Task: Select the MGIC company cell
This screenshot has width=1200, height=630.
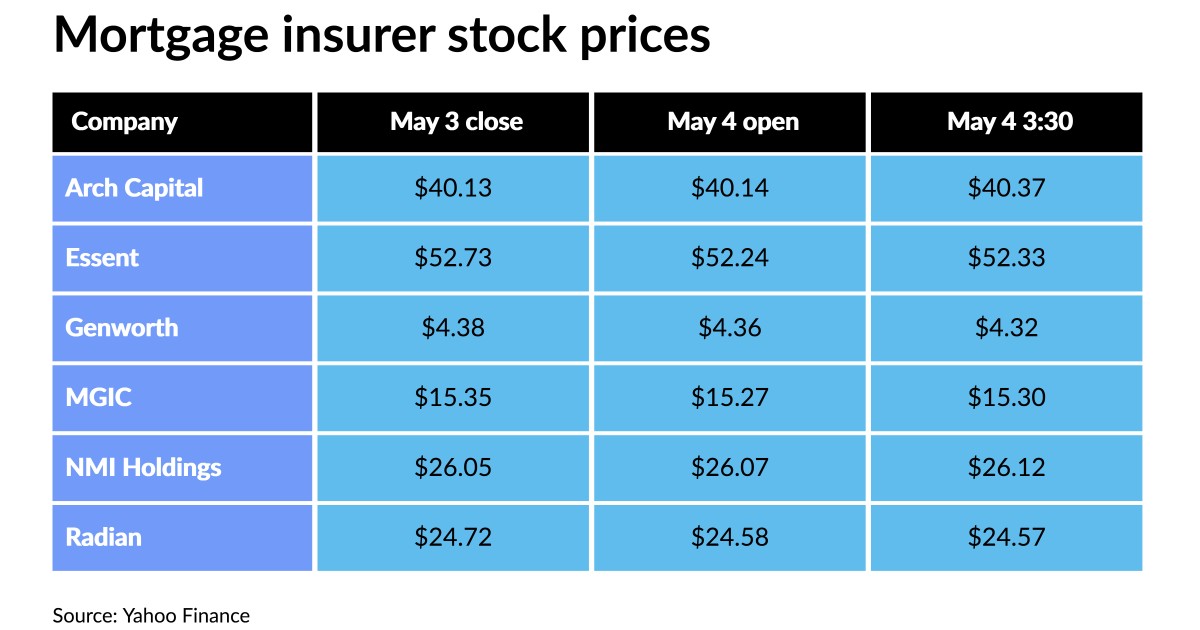Action: [98, 397]
